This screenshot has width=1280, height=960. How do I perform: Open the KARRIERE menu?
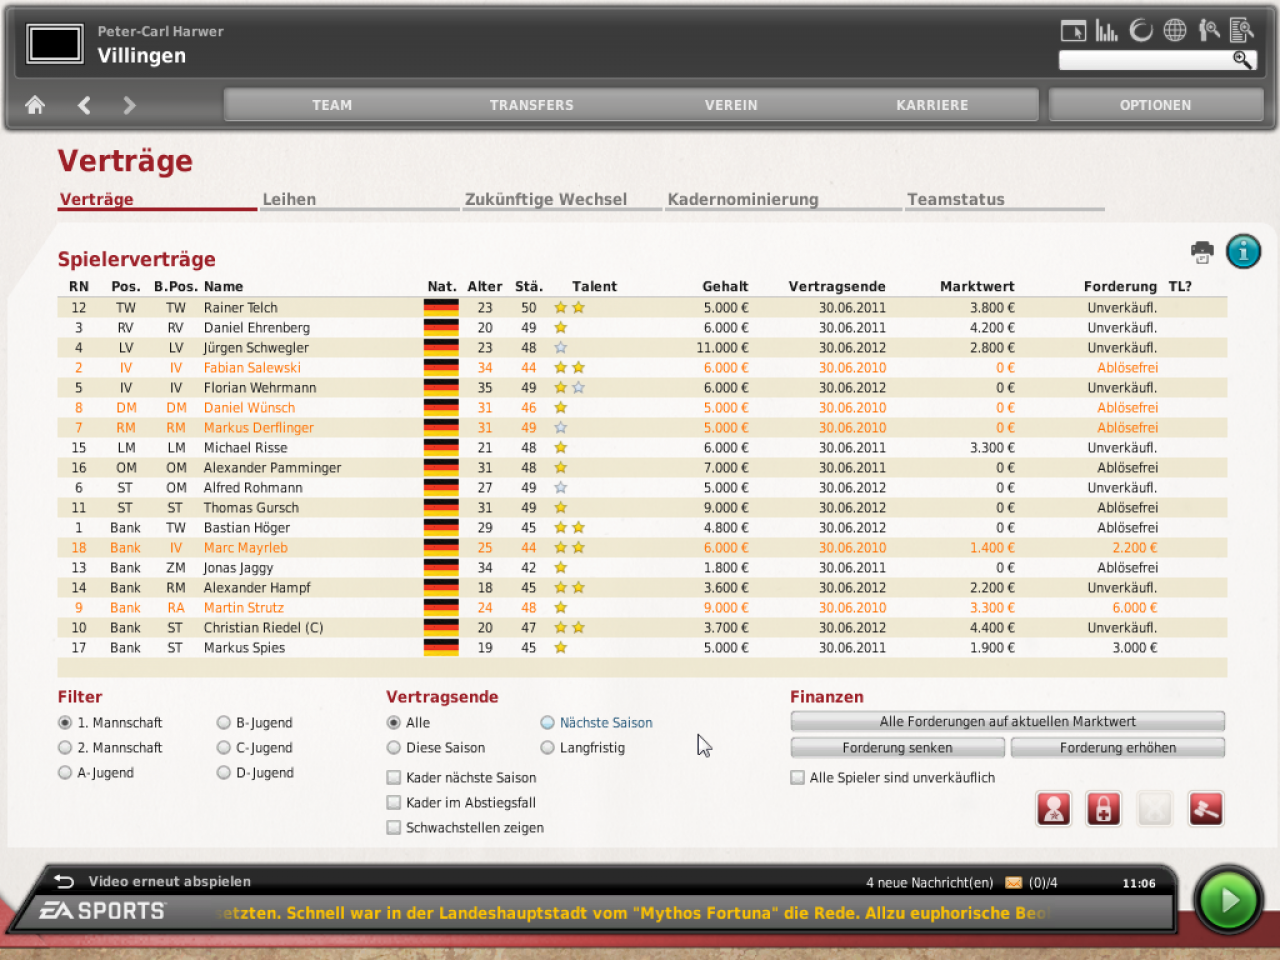pyautogui.click(x=932, y=105)
